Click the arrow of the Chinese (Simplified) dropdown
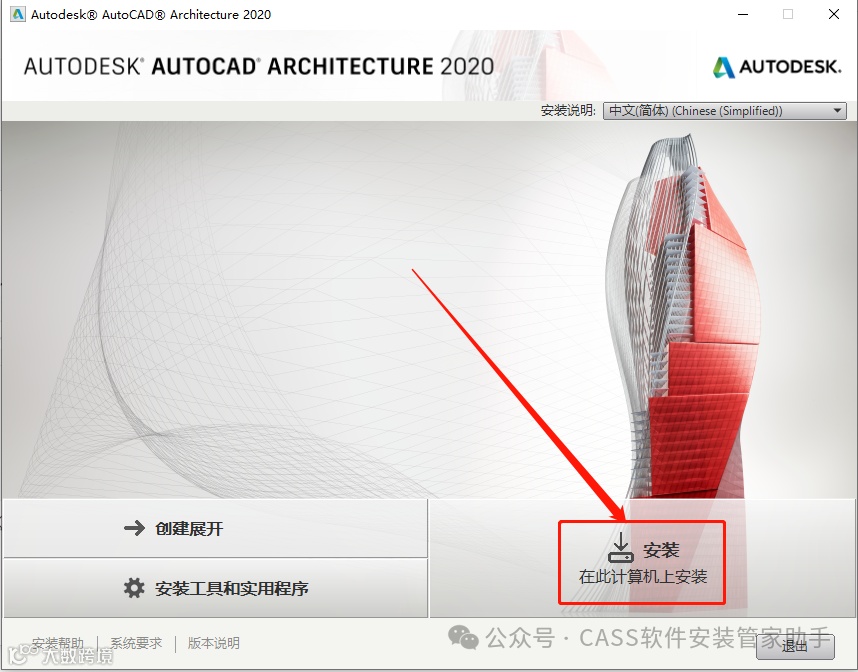 click(x=837, y=111)
